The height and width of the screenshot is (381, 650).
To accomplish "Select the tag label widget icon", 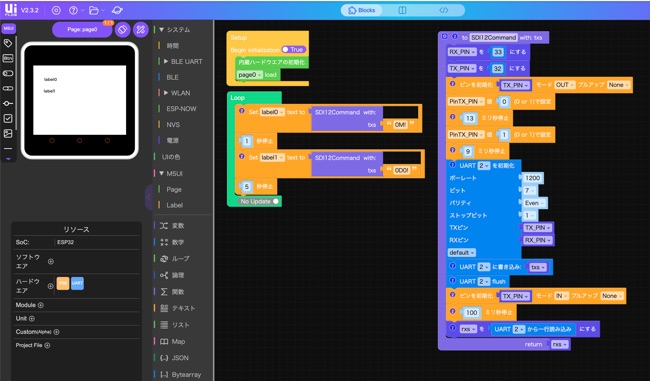I will pos(8,43).
